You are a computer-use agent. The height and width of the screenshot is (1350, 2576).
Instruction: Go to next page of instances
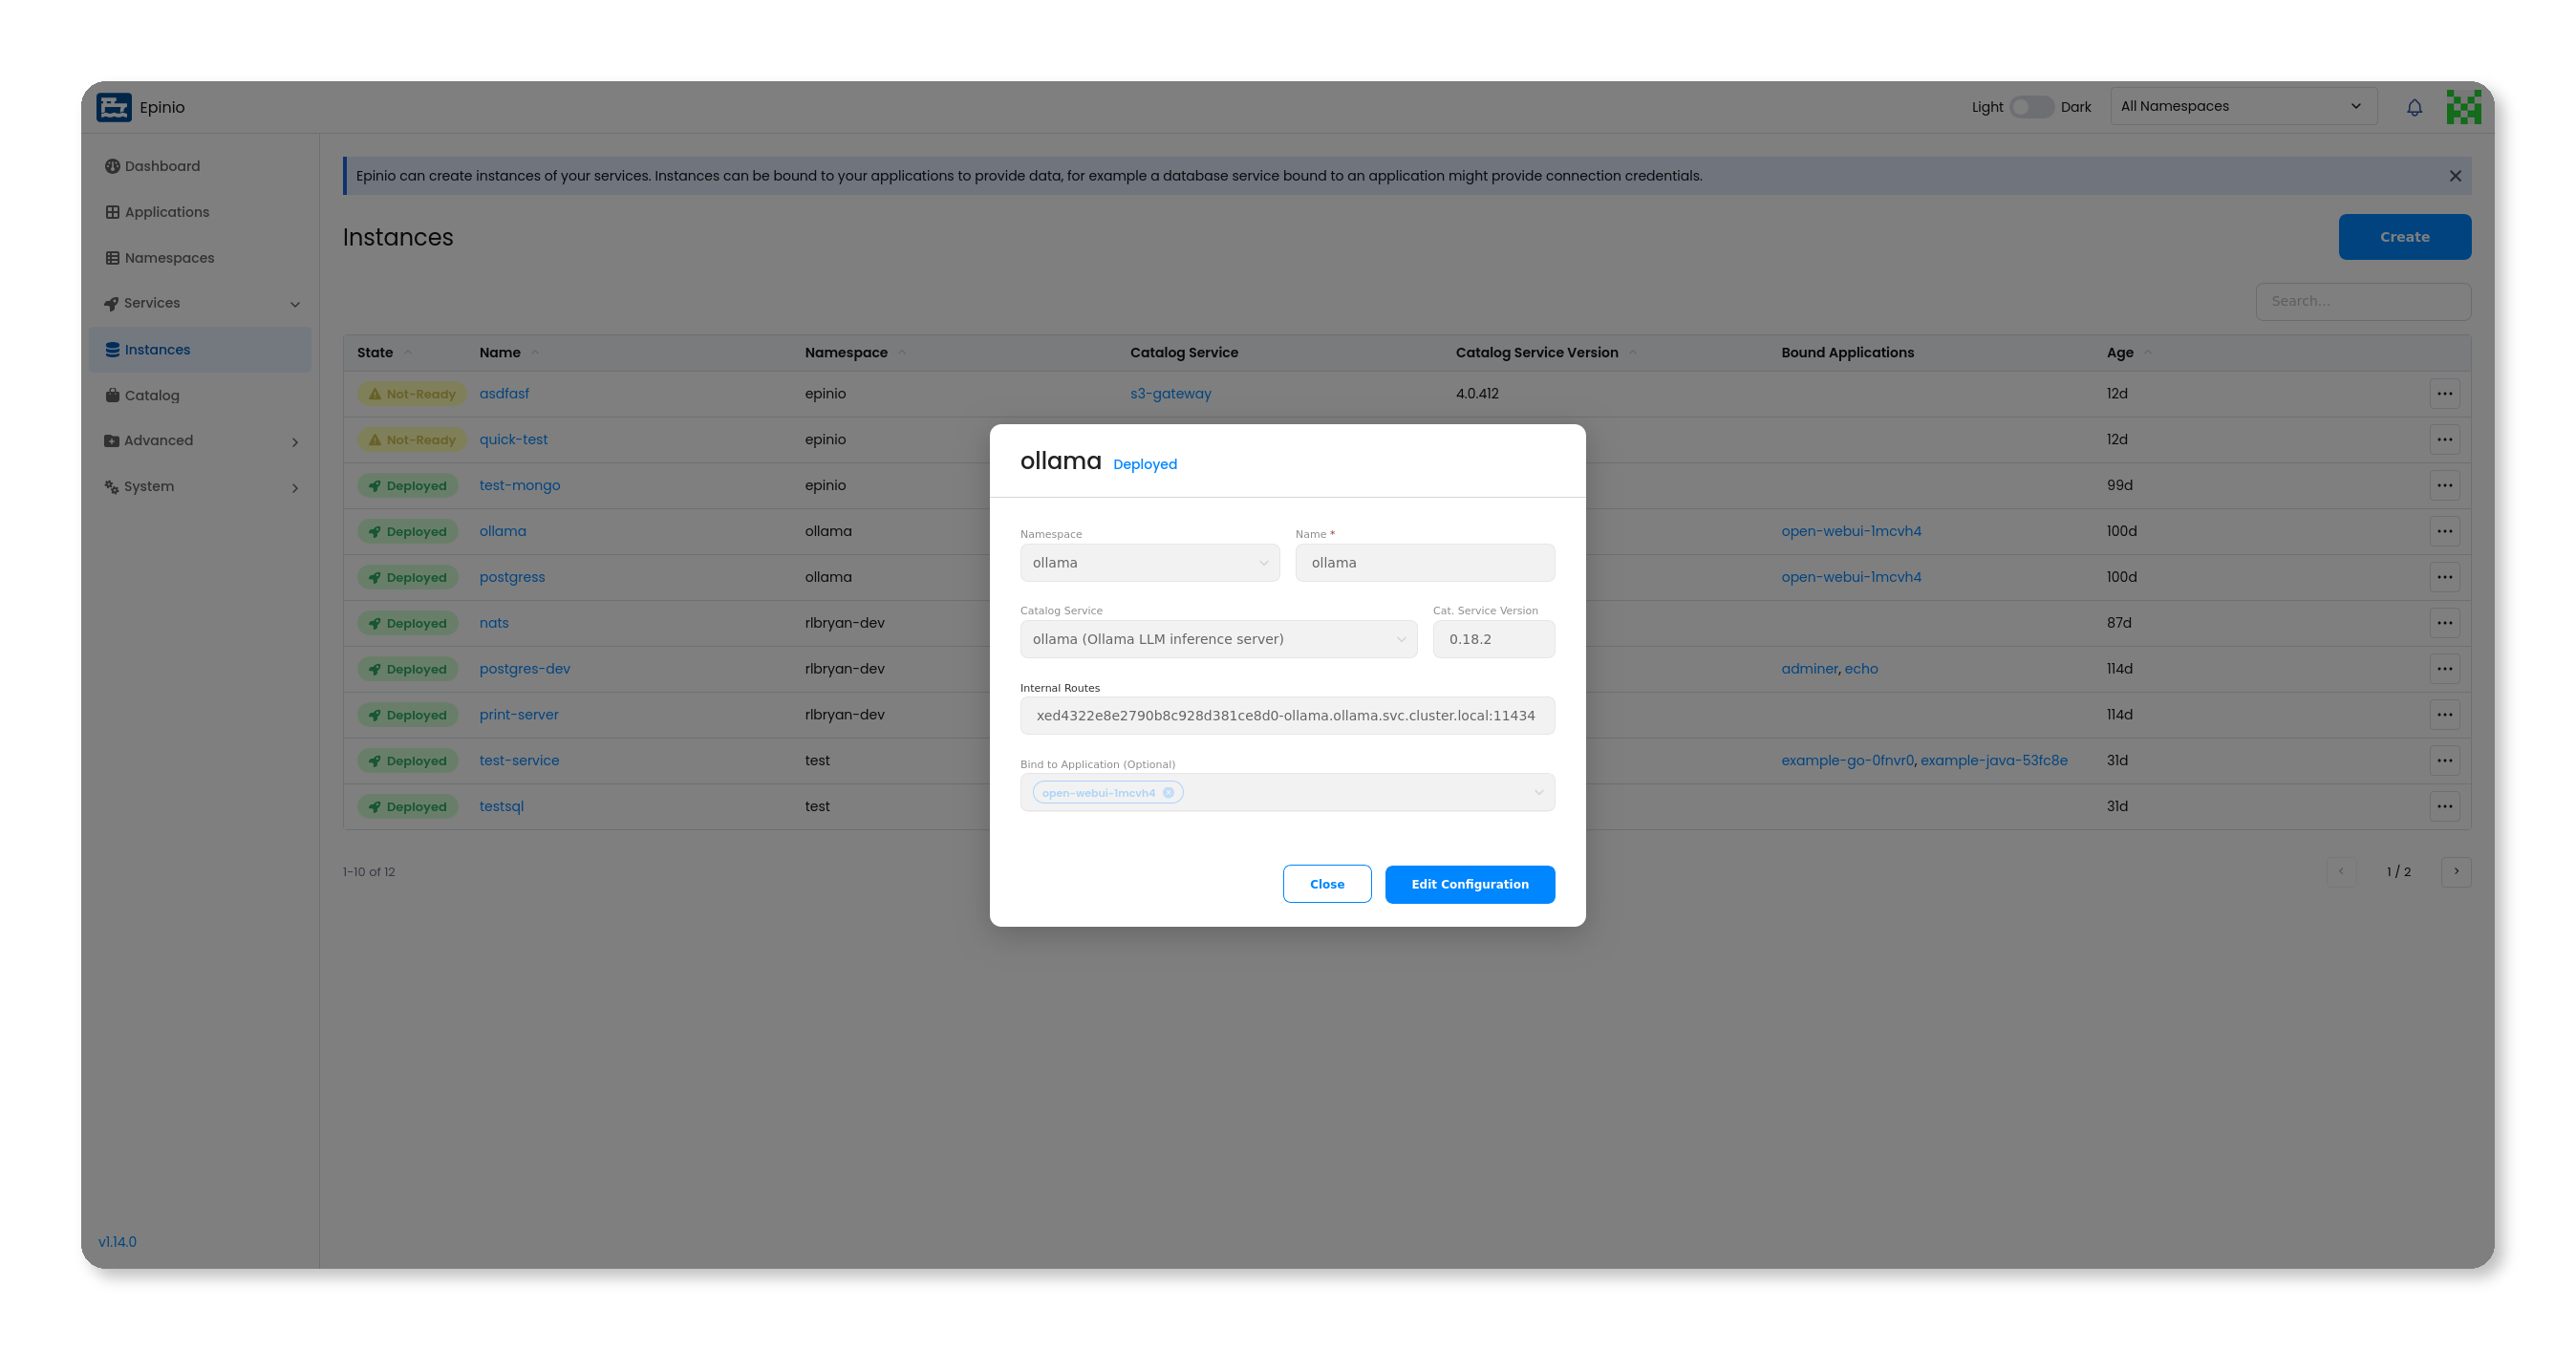tap(2456, 872)
